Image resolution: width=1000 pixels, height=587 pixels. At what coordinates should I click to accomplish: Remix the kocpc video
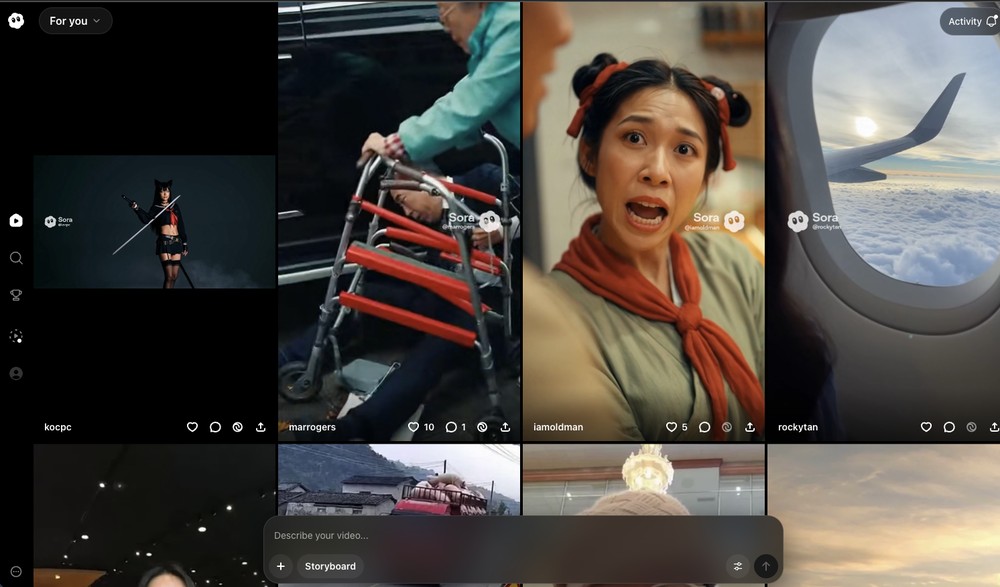[237, 427]
